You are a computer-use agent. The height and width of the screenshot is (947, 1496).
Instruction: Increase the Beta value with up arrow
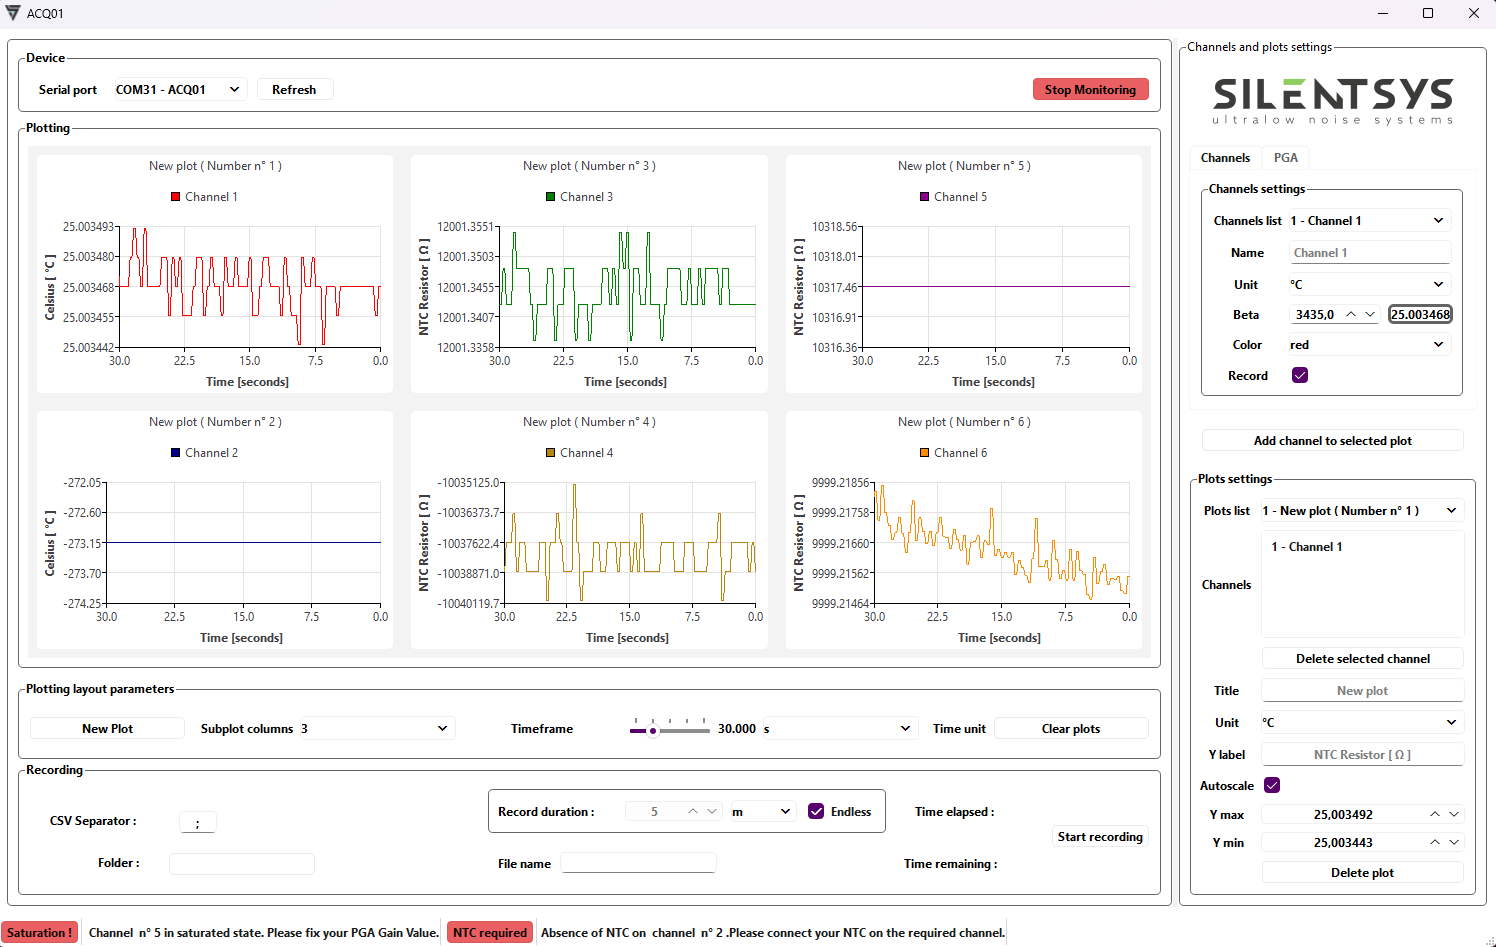coord(1351,314)
